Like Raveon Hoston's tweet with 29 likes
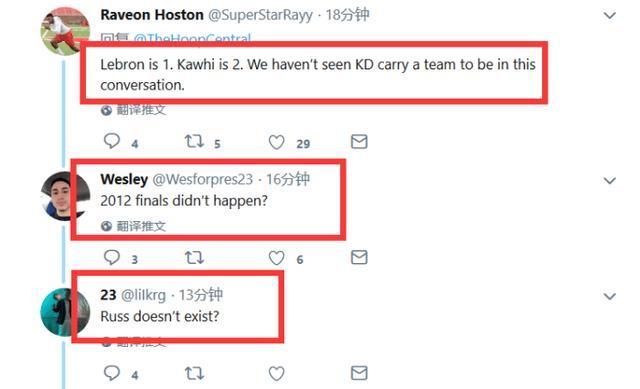The image size is (640, 389). coord(276,142)
